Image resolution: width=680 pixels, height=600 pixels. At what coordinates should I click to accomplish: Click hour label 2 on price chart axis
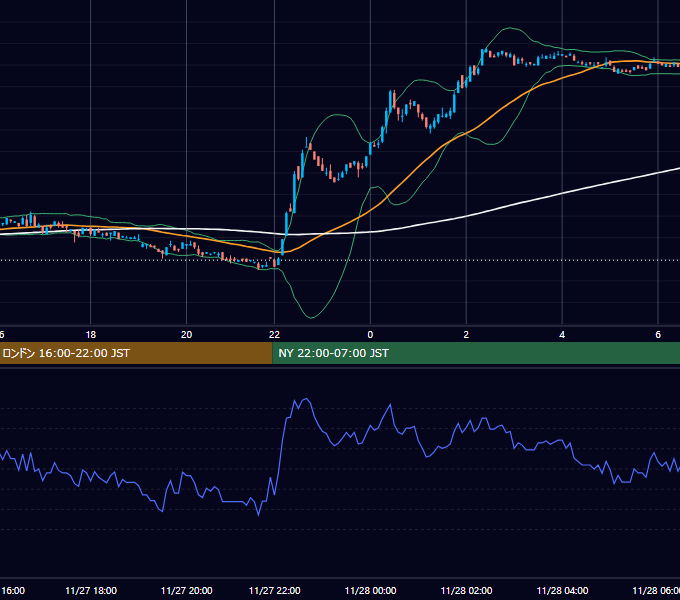466,335
